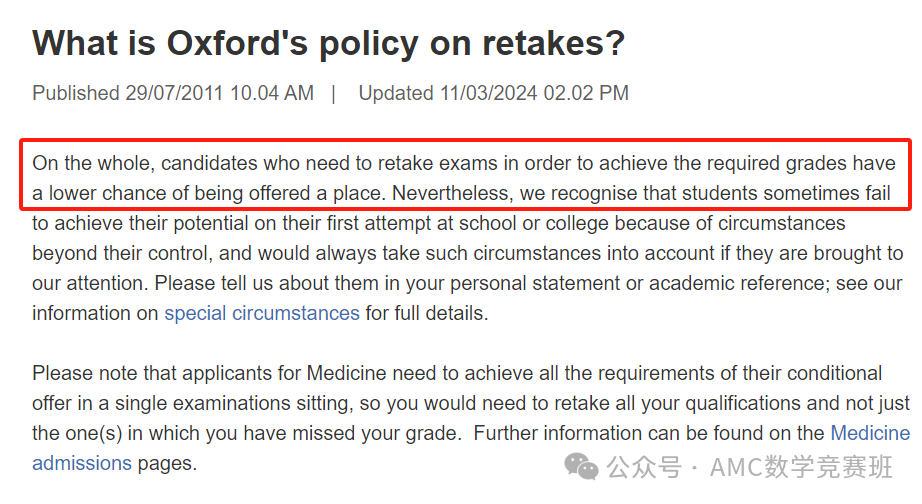This screenshot has width=922, height=504.
Task: Click the Published 29/07/2011 date text
Action: click(173, 93)
